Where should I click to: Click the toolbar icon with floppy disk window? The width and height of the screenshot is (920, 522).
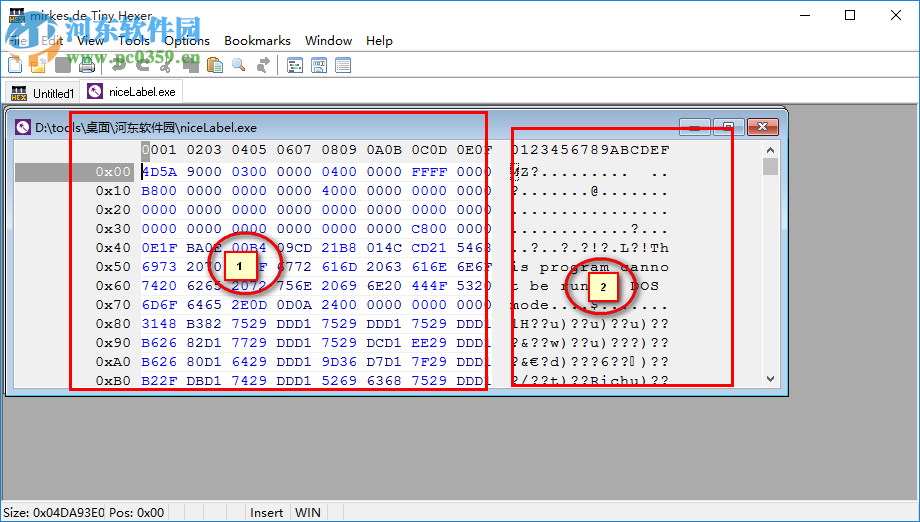coord(319,65)
